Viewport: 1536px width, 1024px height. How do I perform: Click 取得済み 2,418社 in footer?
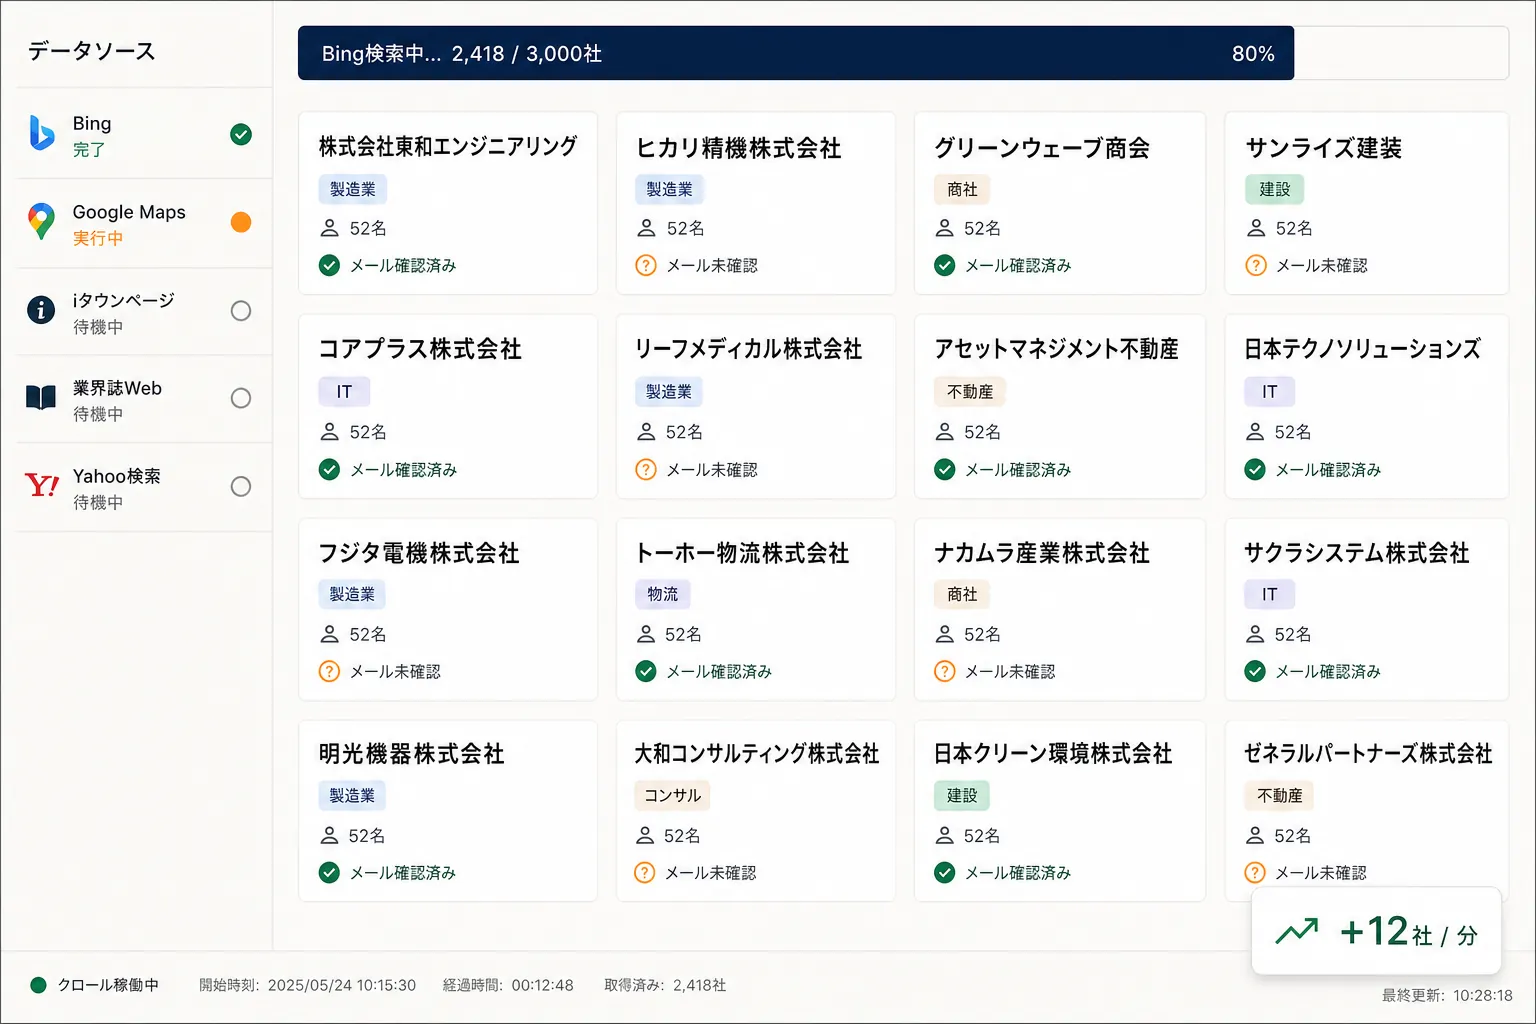[665, 985]
